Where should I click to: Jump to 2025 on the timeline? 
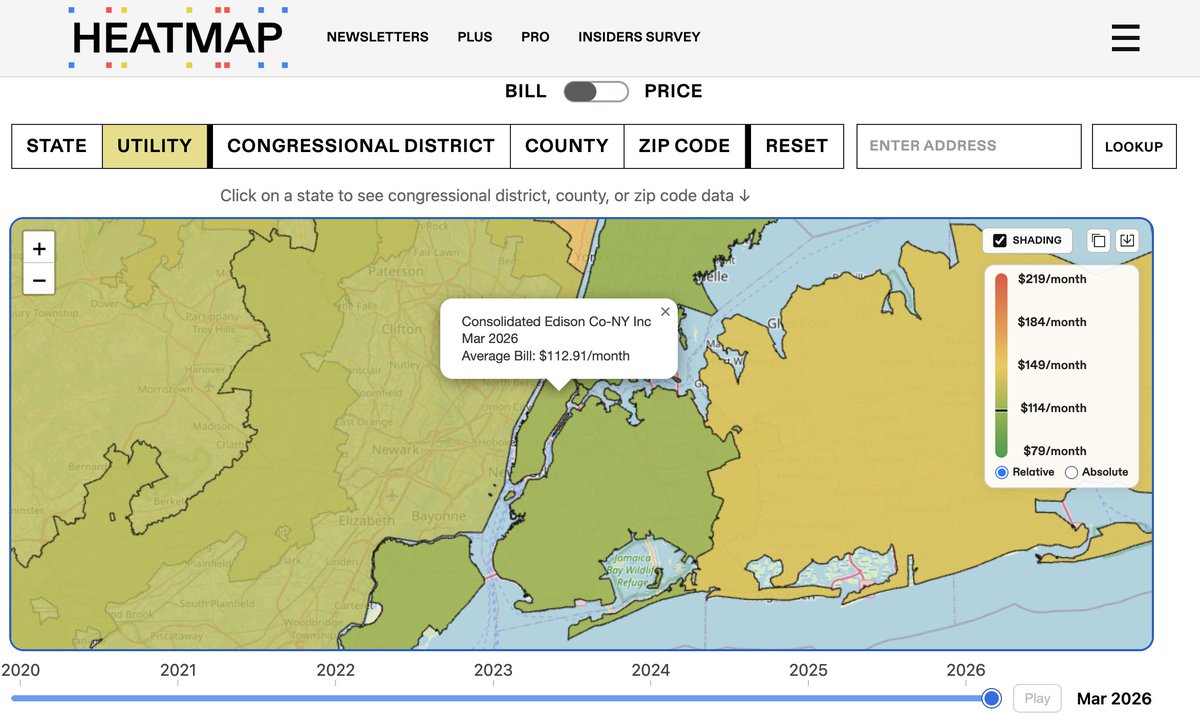click(x=808, y=670)
